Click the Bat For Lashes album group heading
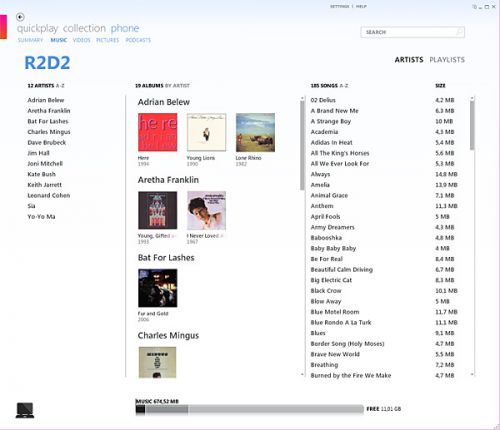The width and height of the screenshot is (500, 430). pos(166,258)
